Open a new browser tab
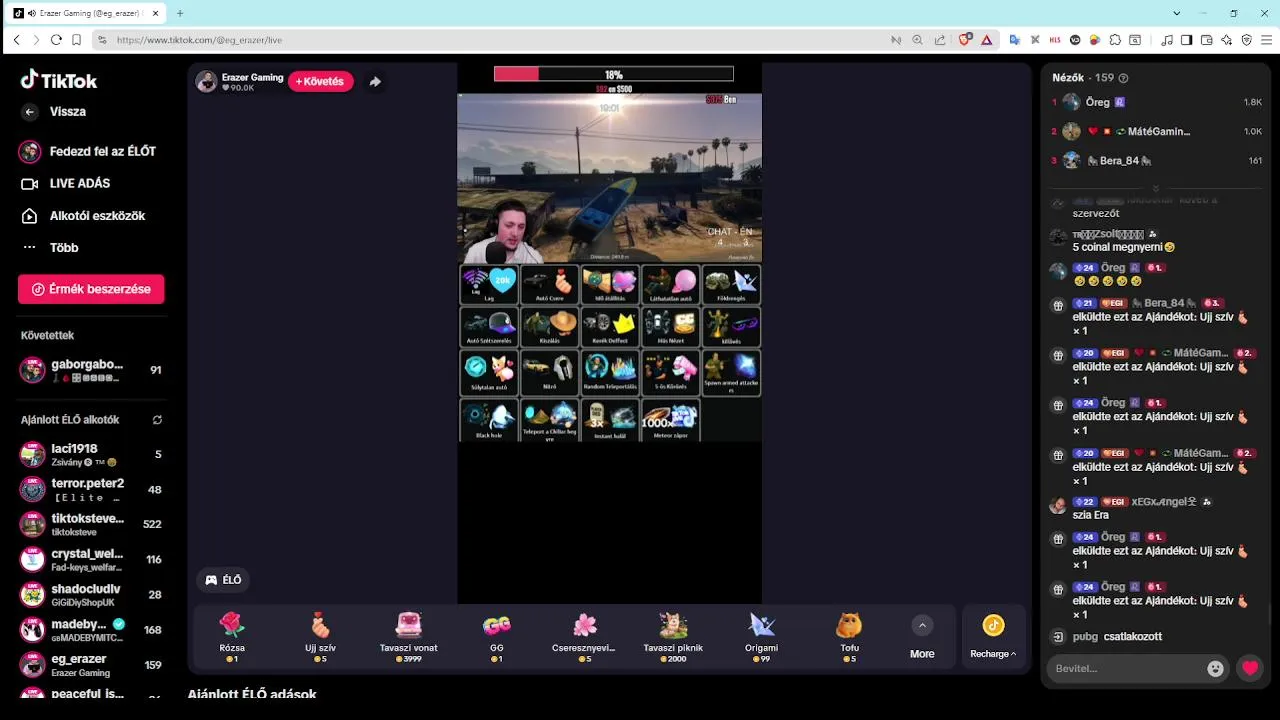 click(x=180, y=13)
